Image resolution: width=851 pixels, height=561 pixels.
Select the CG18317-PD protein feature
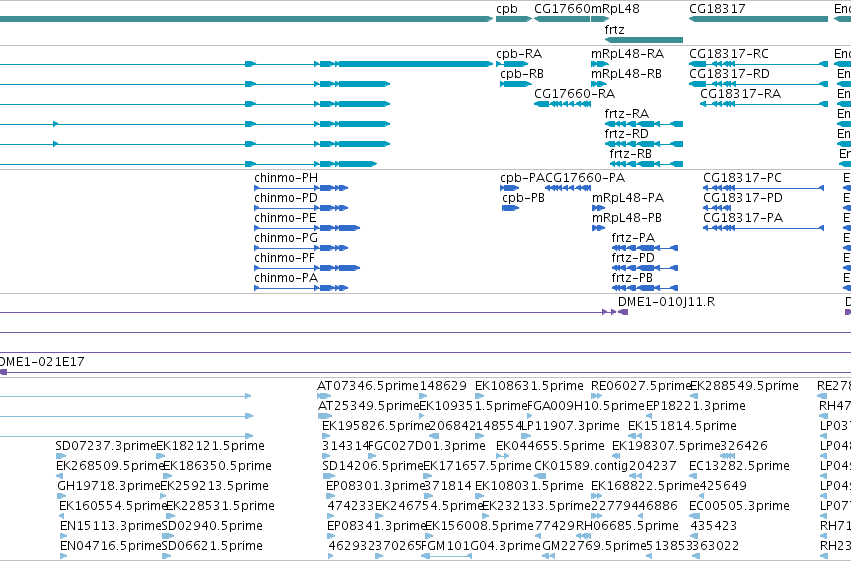pyautogui.click(x=717, y=208)
